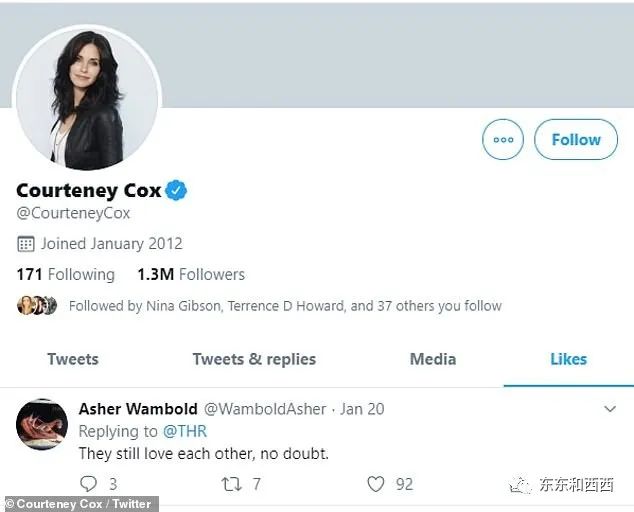Click the reply speech bubble icon

[88, 484]
